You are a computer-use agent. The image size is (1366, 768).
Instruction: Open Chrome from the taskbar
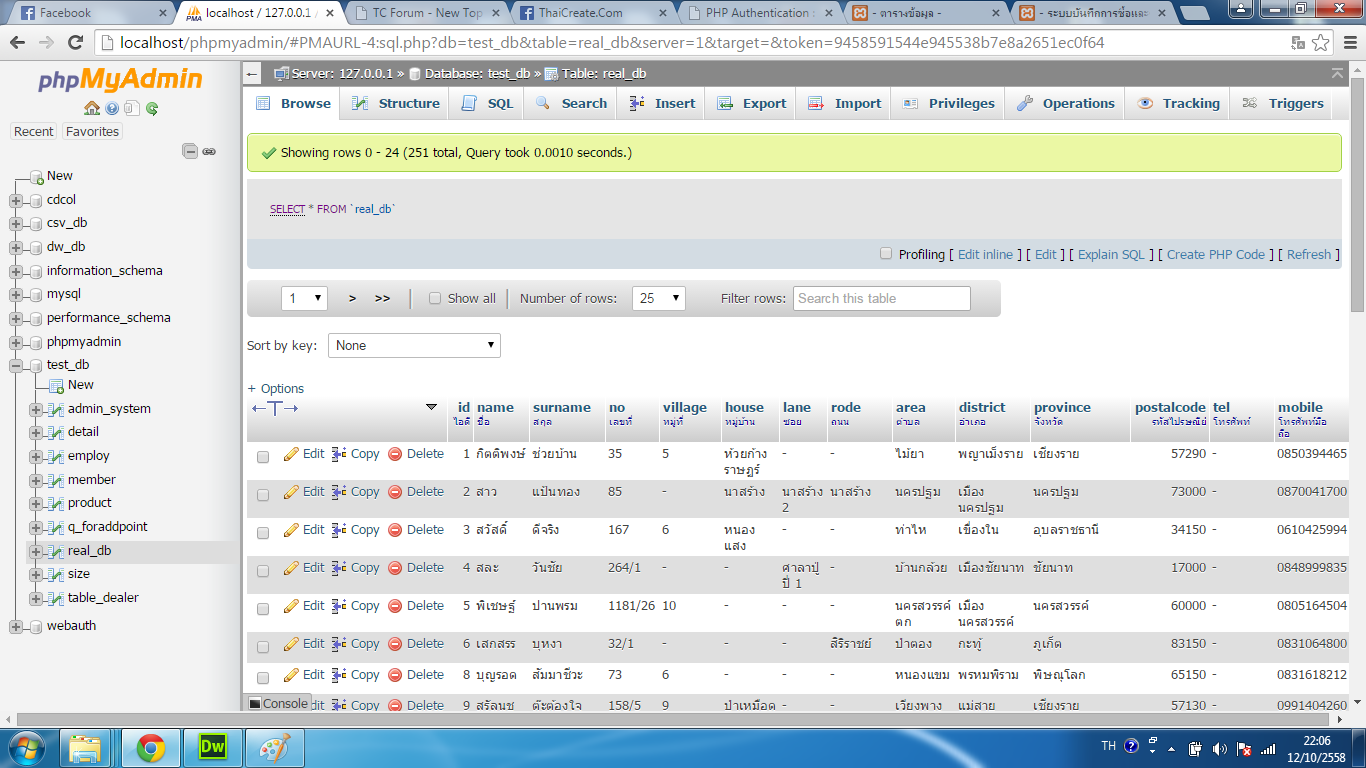151,747
